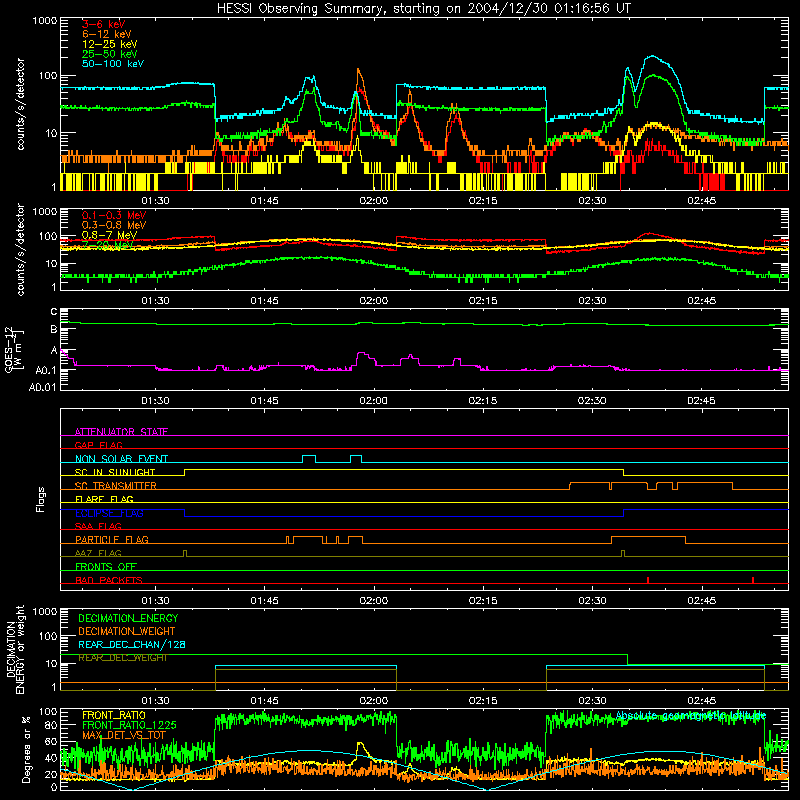Click 02:30 tick under the Flags plot

592,601
